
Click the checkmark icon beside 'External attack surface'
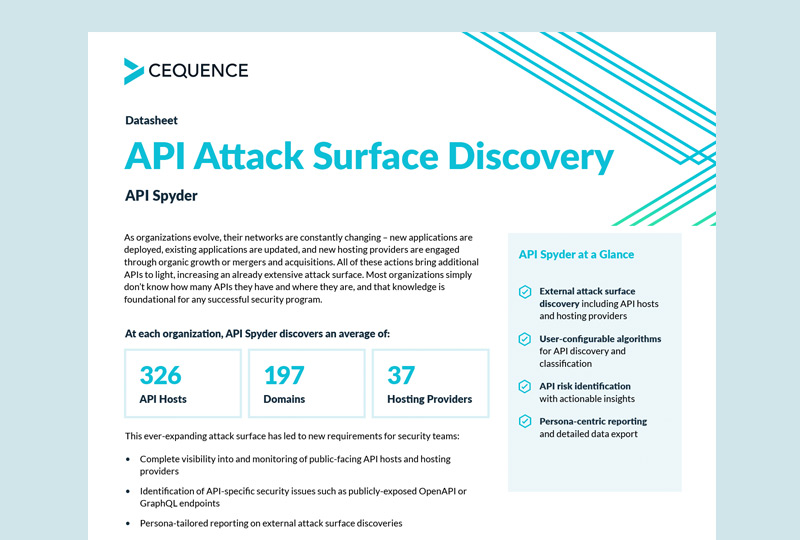pos(525,292)
